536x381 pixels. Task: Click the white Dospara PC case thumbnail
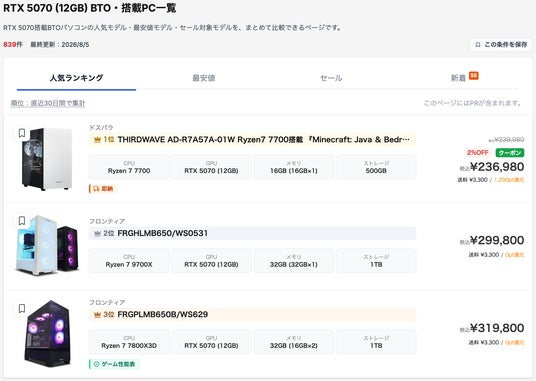tap(47, 159)
